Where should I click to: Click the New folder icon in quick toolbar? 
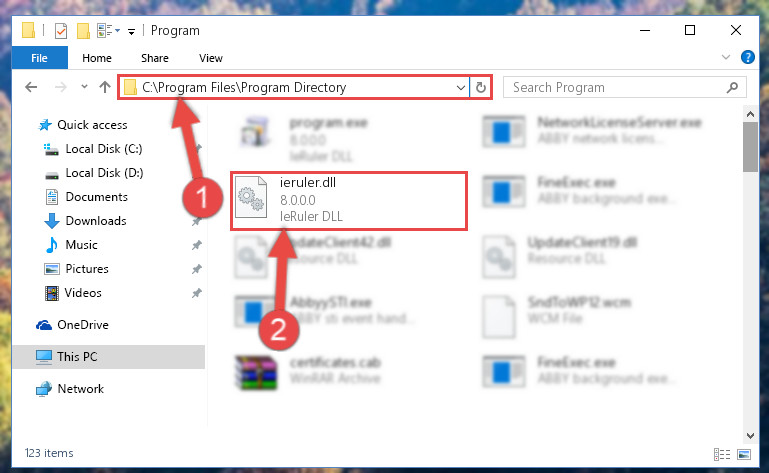pos(83,31)
